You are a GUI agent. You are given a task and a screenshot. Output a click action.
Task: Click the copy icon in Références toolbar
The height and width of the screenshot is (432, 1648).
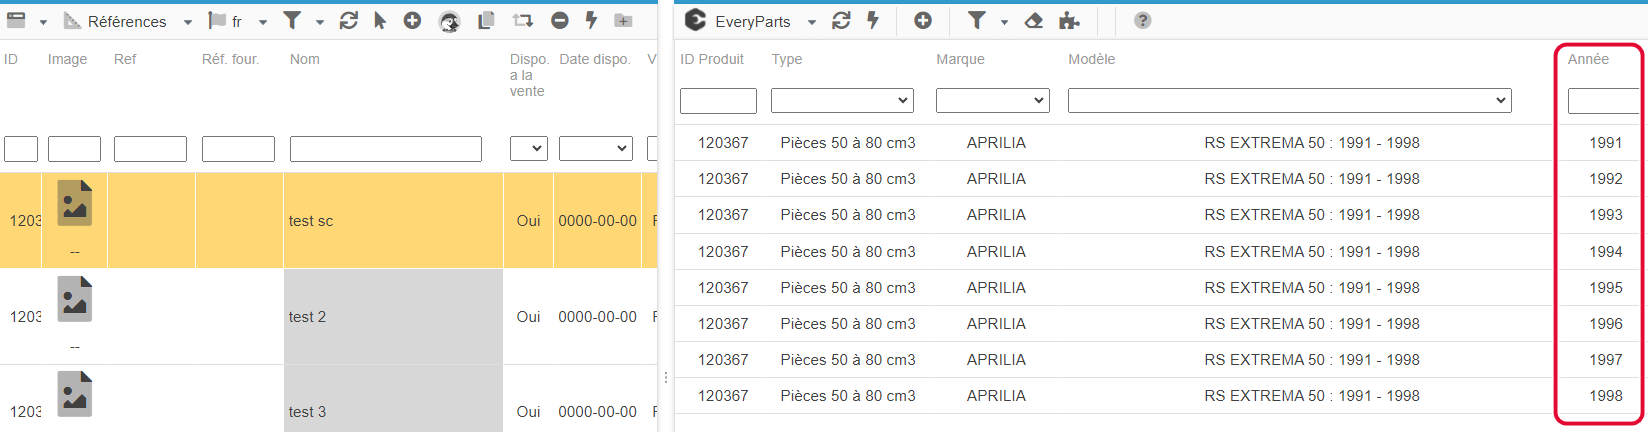click(x=486, y=21)
